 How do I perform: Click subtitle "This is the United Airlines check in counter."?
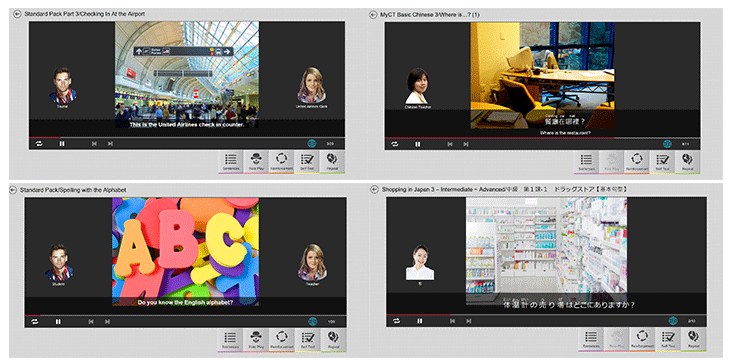click(x=187, y=125)
